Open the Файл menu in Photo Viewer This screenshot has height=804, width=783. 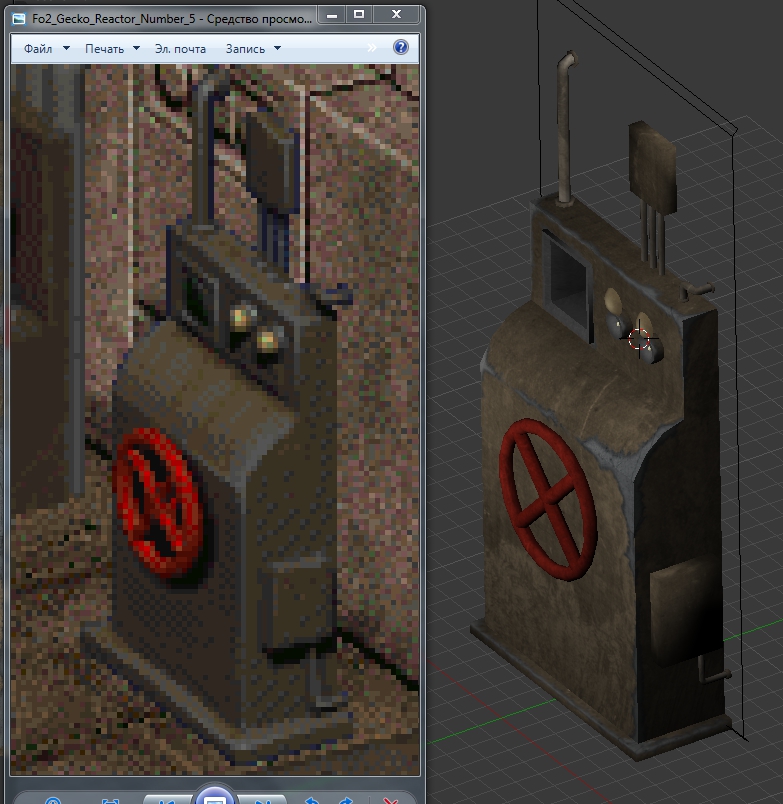[x=38, y=49]
